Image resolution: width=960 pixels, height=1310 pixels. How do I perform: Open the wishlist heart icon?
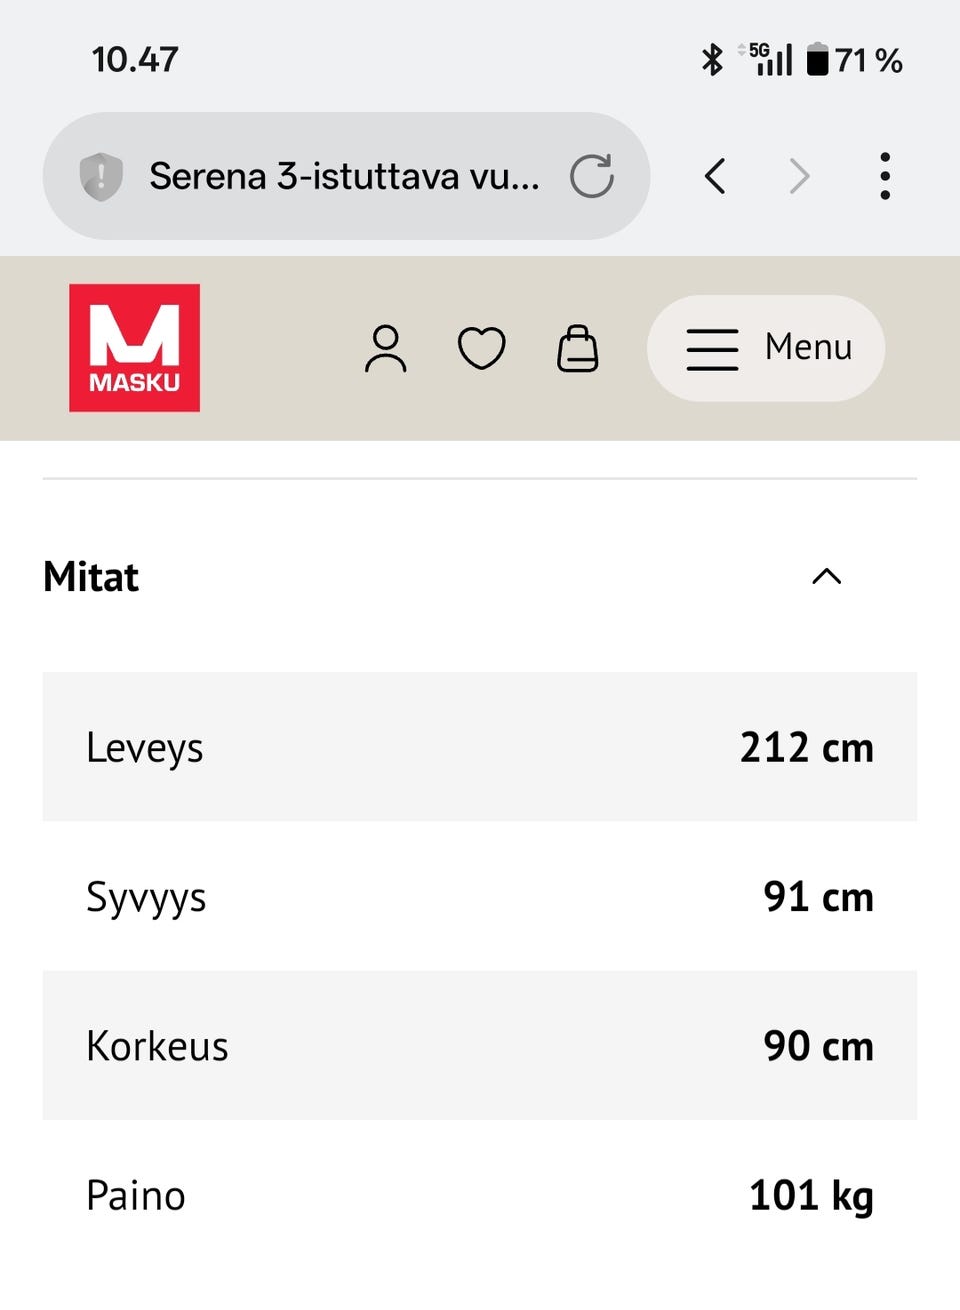coord(481,348)
